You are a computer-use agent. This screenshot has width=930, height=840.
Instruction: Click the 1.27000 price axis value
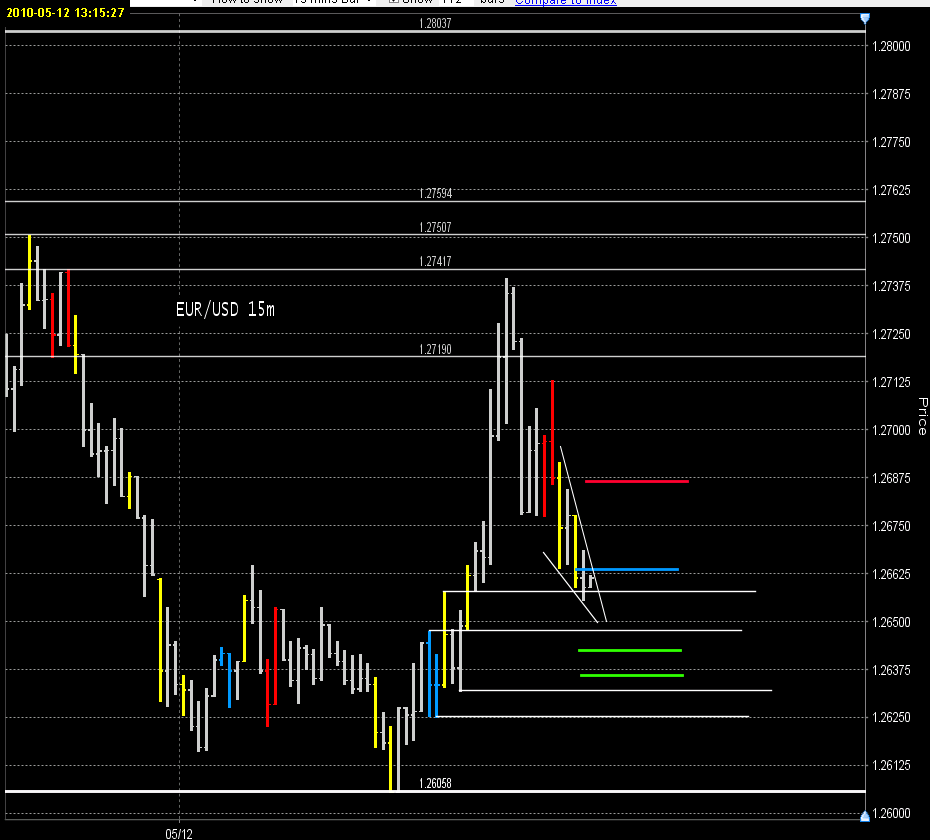(x=891, y=430)
